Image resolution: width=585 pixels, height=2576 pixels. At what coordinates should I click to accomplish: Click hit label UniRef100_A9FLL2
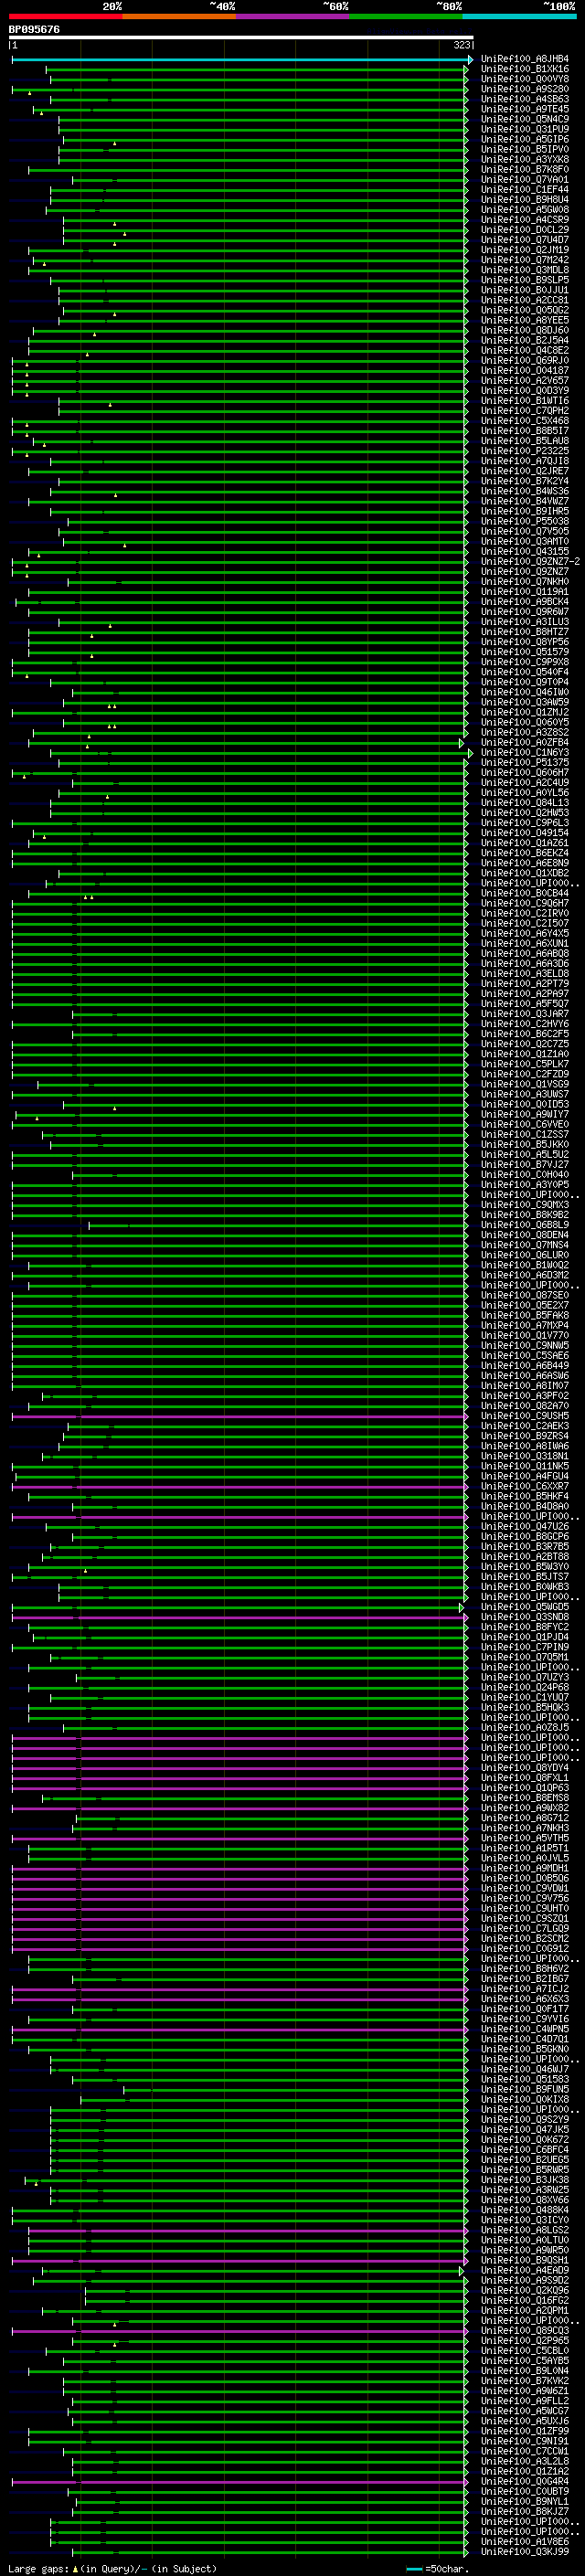(525, 2401)
